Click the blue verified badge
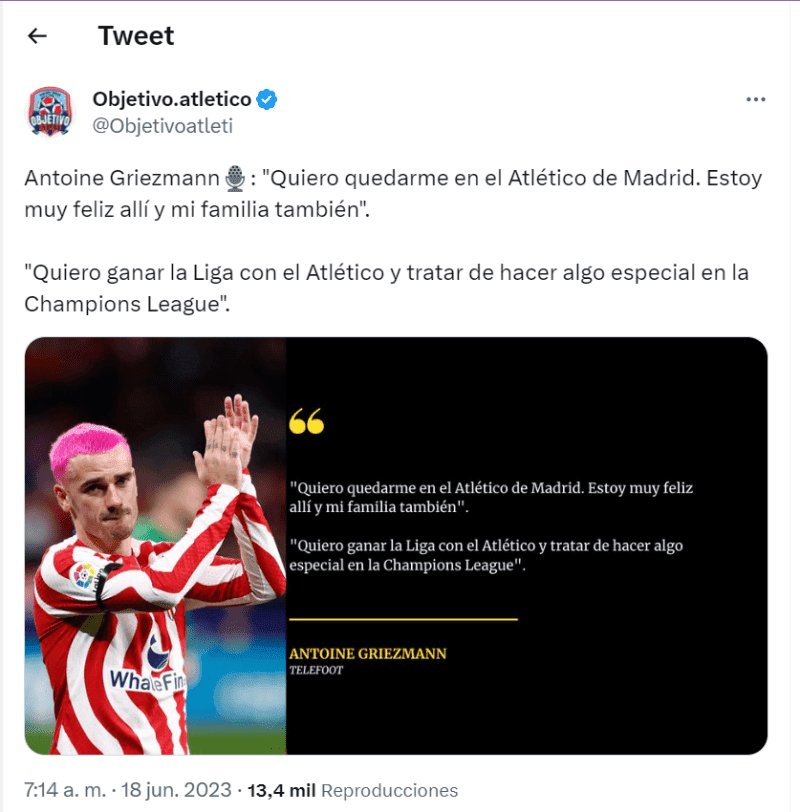 [267, 99]
